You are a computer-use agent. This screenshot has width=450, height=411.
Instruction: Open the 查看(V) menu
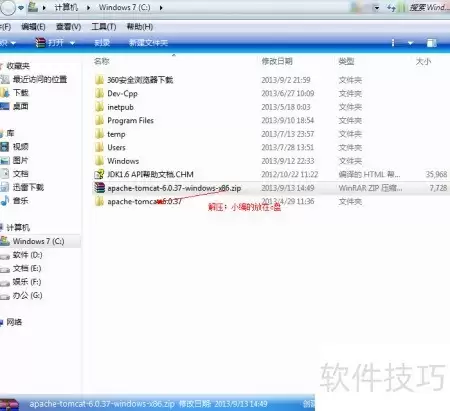69,27
